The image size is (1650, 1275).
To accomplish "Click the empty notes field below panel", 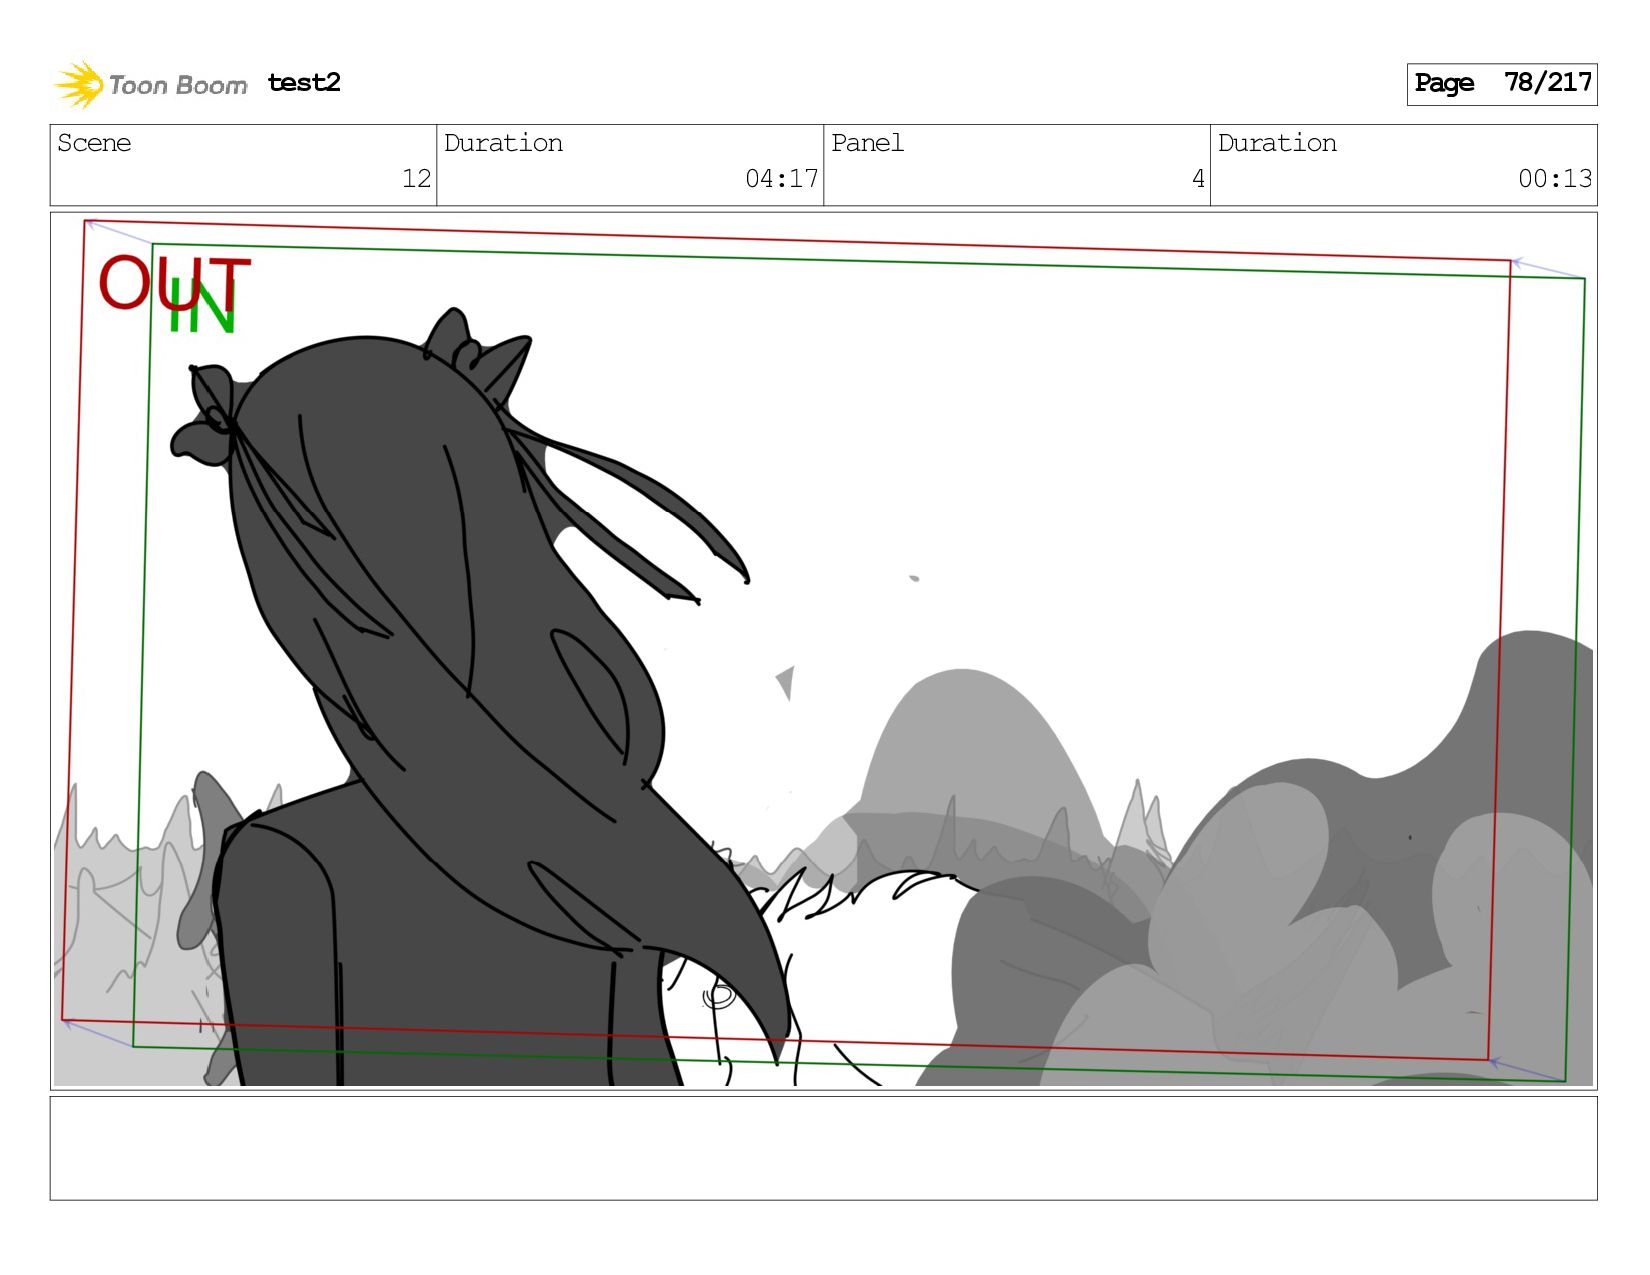I will (x=824, y=1148).
